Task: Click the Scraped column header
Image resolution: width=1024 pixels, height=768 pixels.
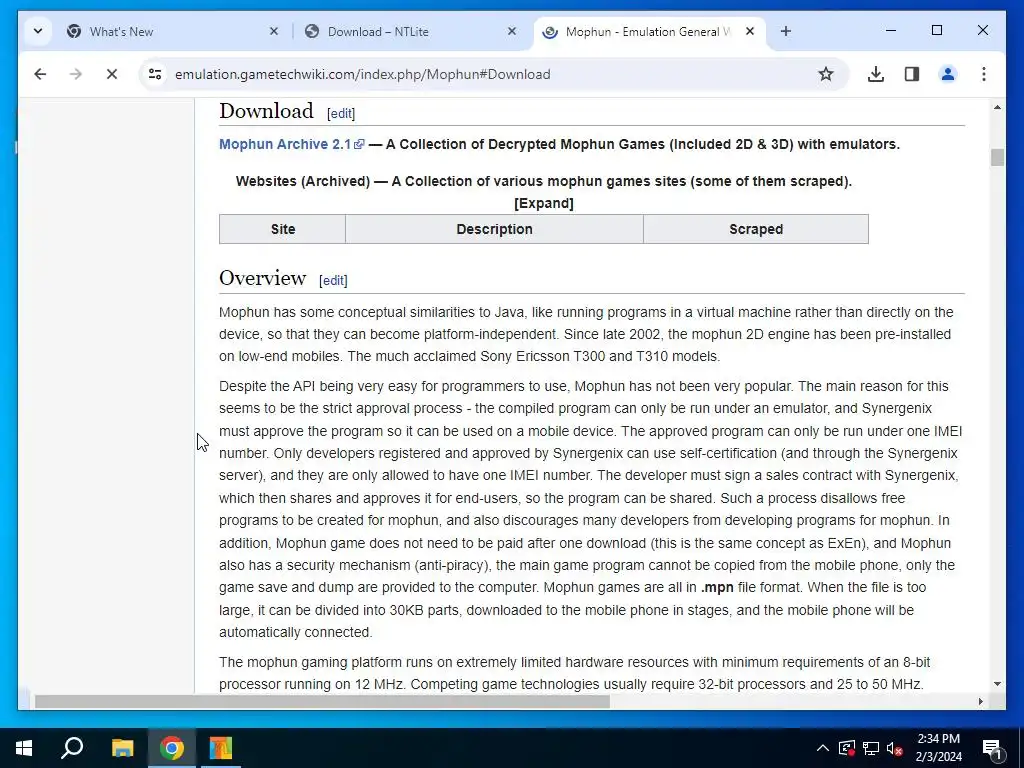Action: pyautogui.click(x=756, y=229)
